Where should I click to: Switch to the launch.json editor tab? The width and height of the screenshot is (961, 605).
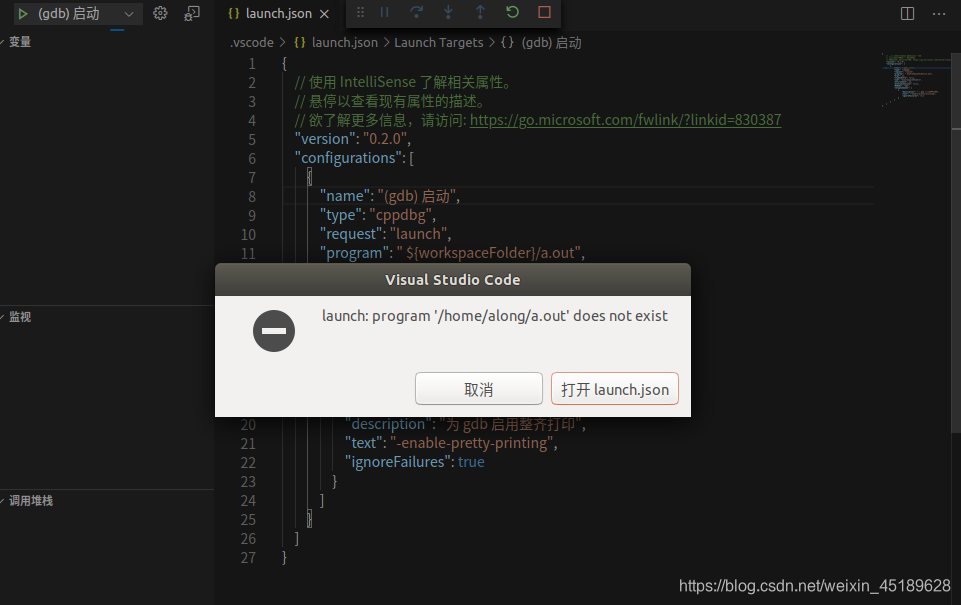[x=278, y=13]
